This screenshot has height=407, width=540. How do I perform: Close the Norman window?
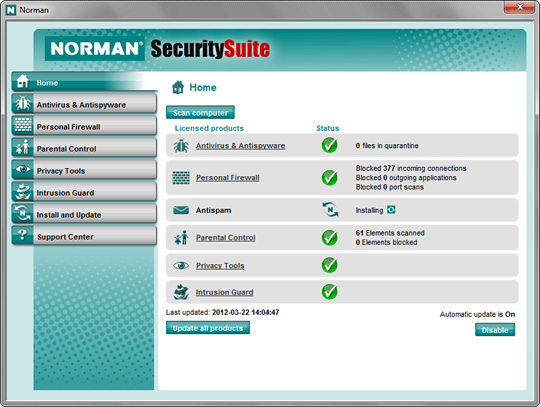520,7
